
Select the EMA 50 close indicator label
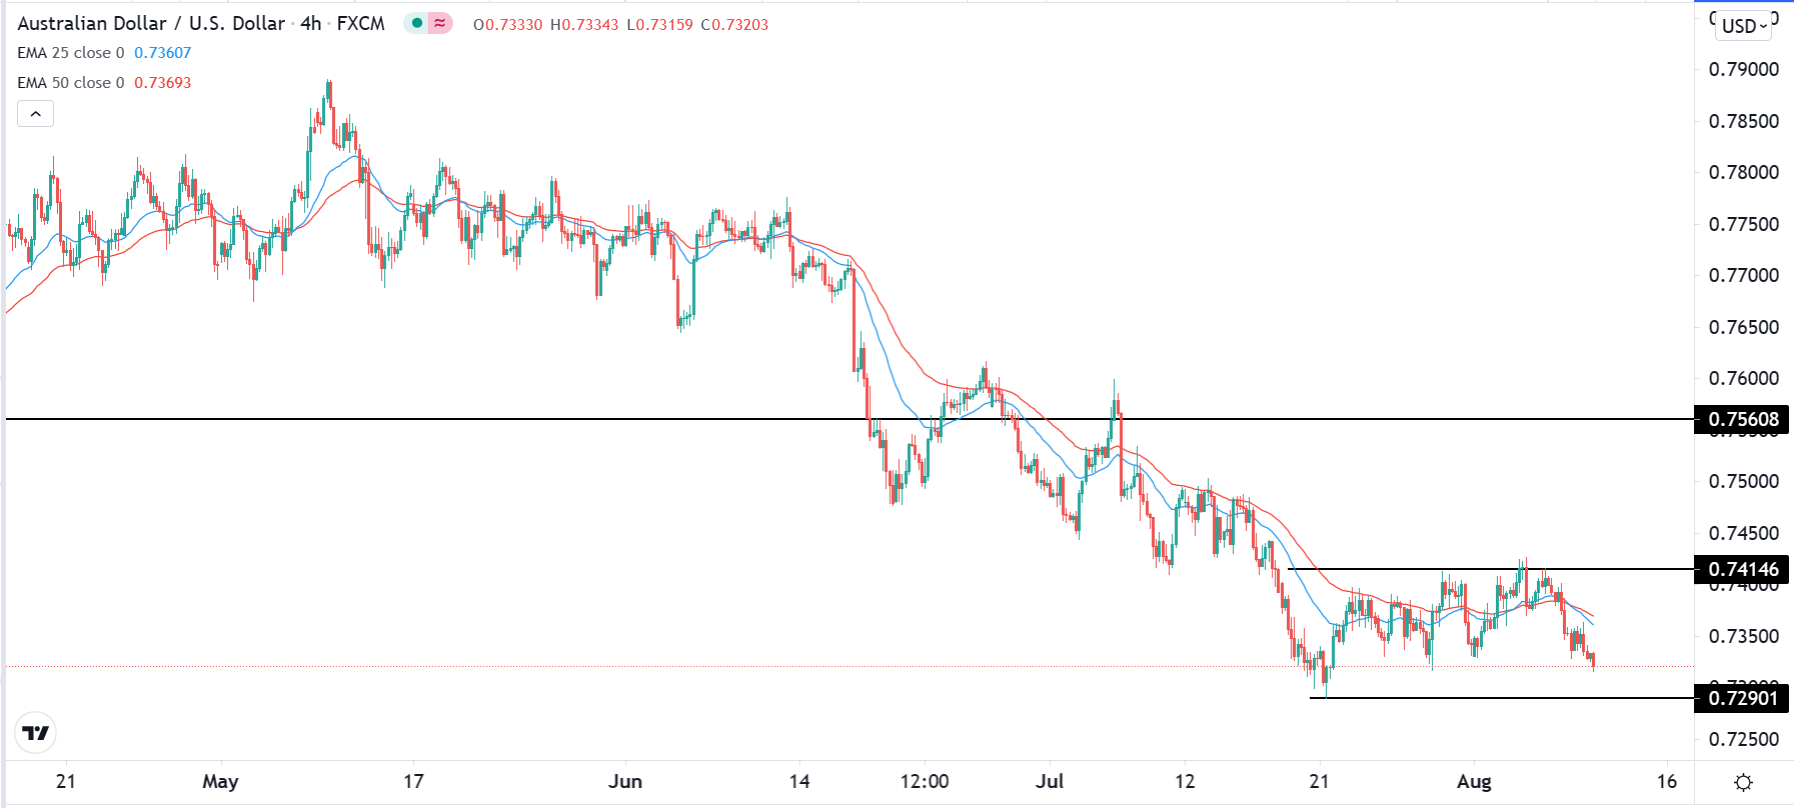pos(70,83)
